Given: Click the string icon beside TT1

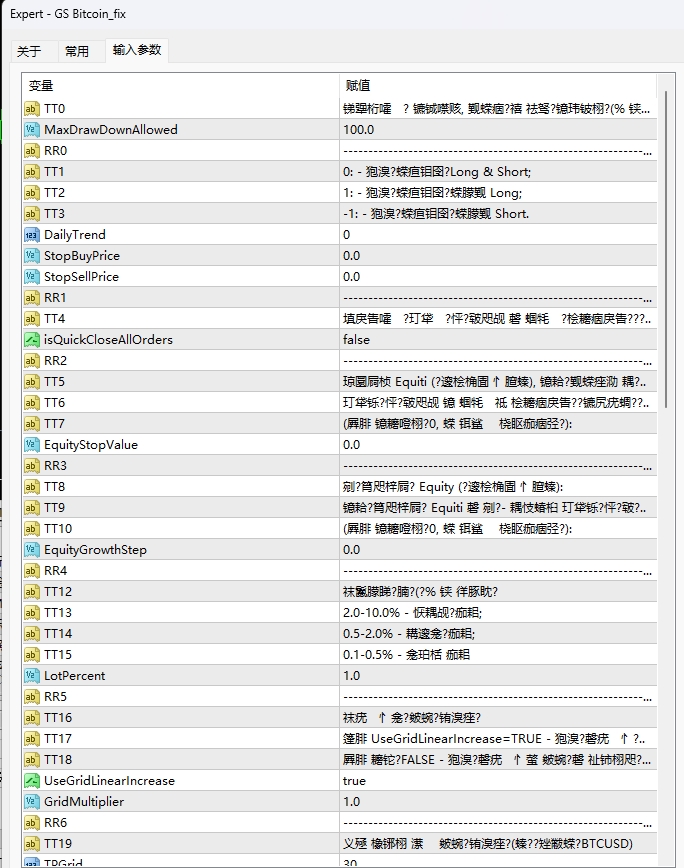Looking at the screenshot, I should pyautogui.click(x=32, y=172).
